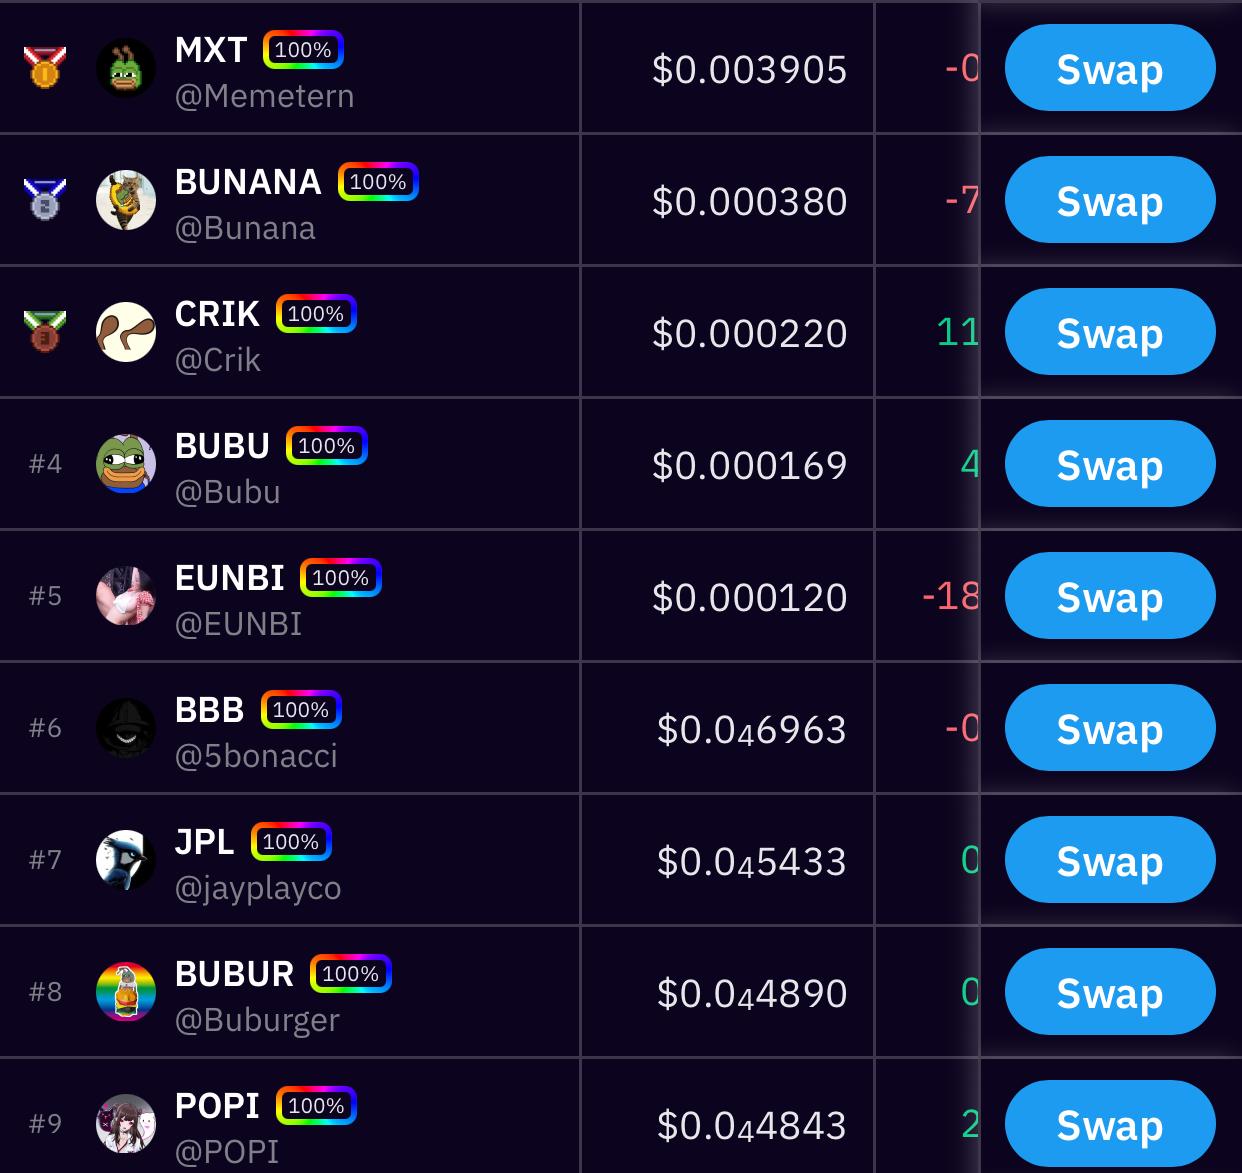Swap the POPI token

click(x=1110, y=1124)
